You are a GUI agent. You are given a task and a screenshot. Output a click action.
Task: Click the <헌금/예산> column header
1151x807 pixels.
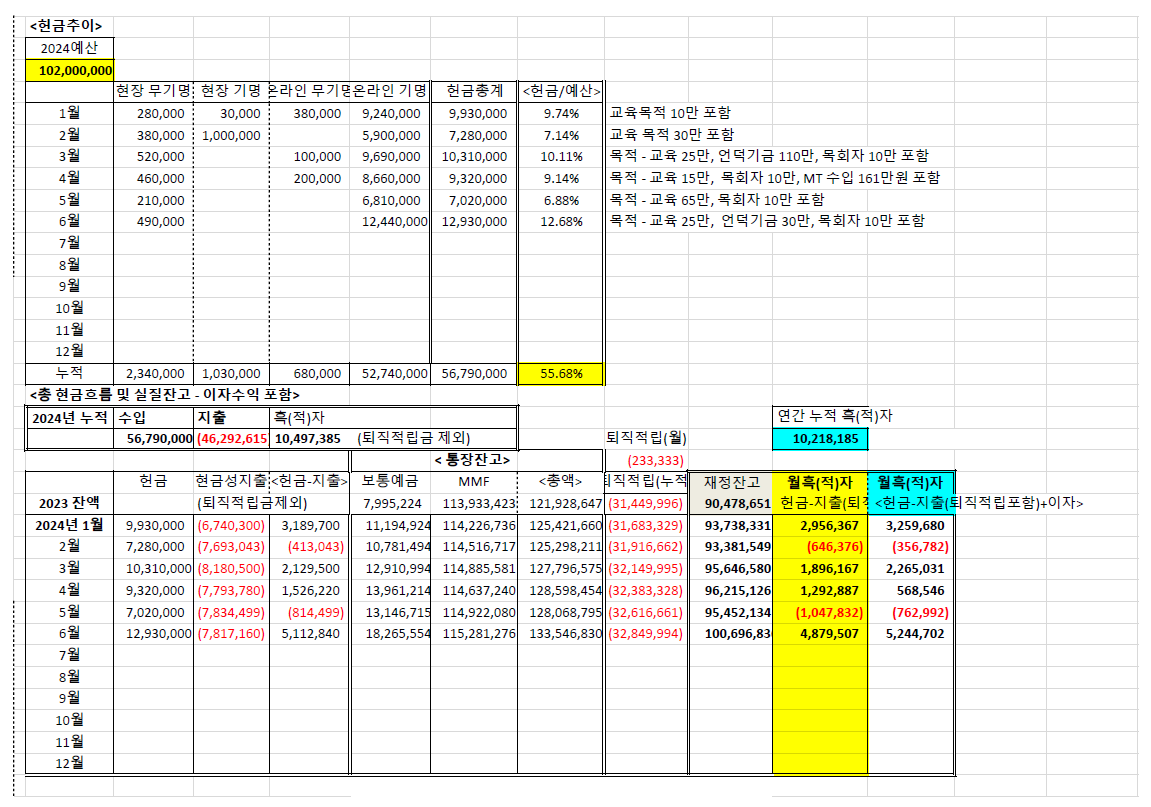tap(560, 91)
